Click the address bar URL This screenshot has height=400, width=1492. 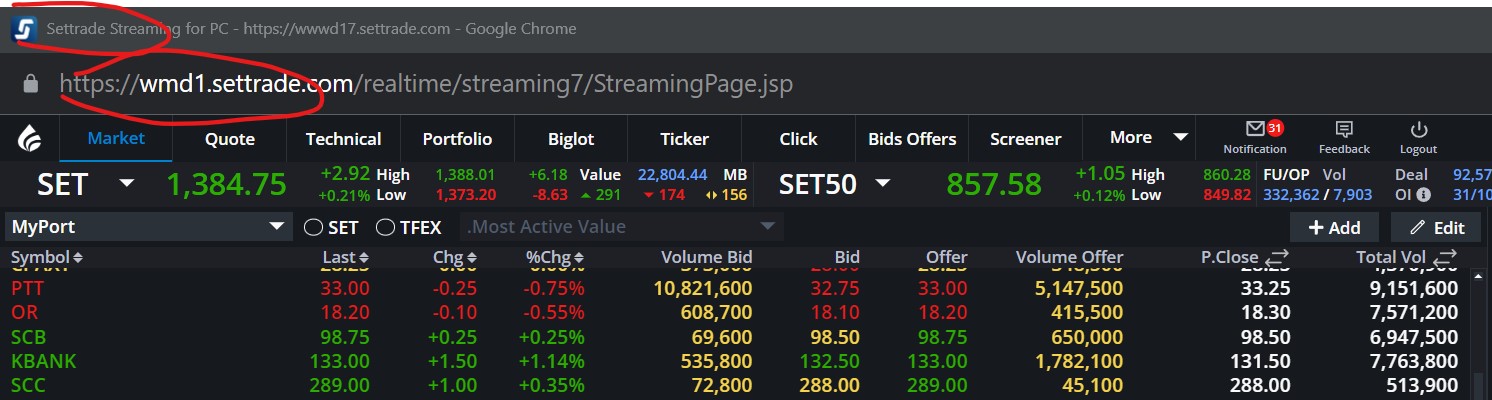[426, 84]
